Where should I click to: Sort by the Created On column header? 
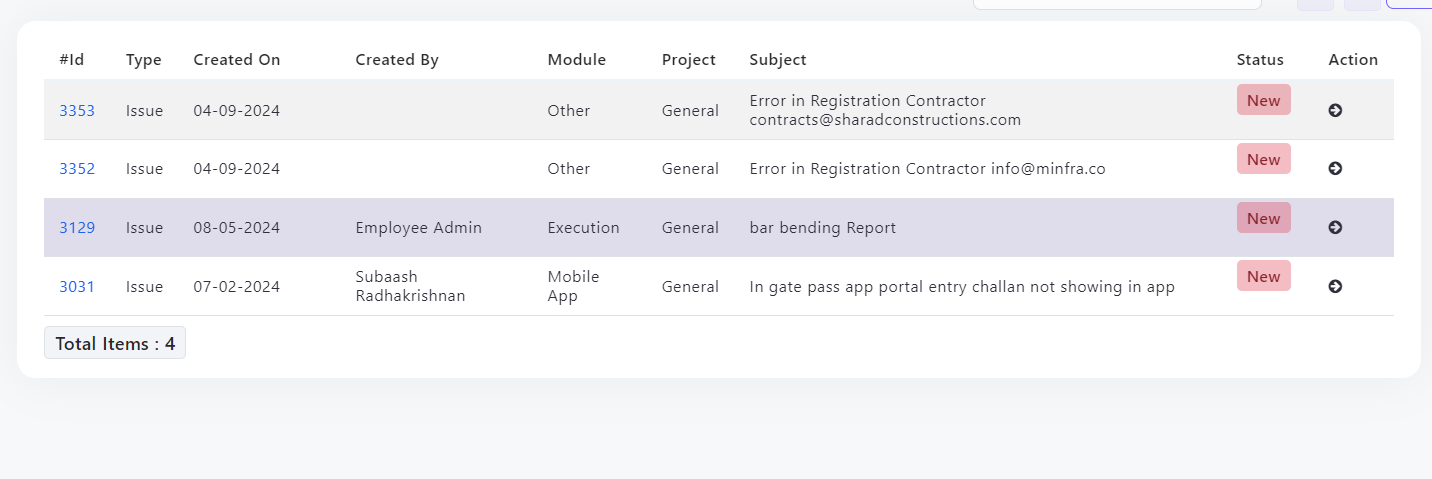(237, 59)
